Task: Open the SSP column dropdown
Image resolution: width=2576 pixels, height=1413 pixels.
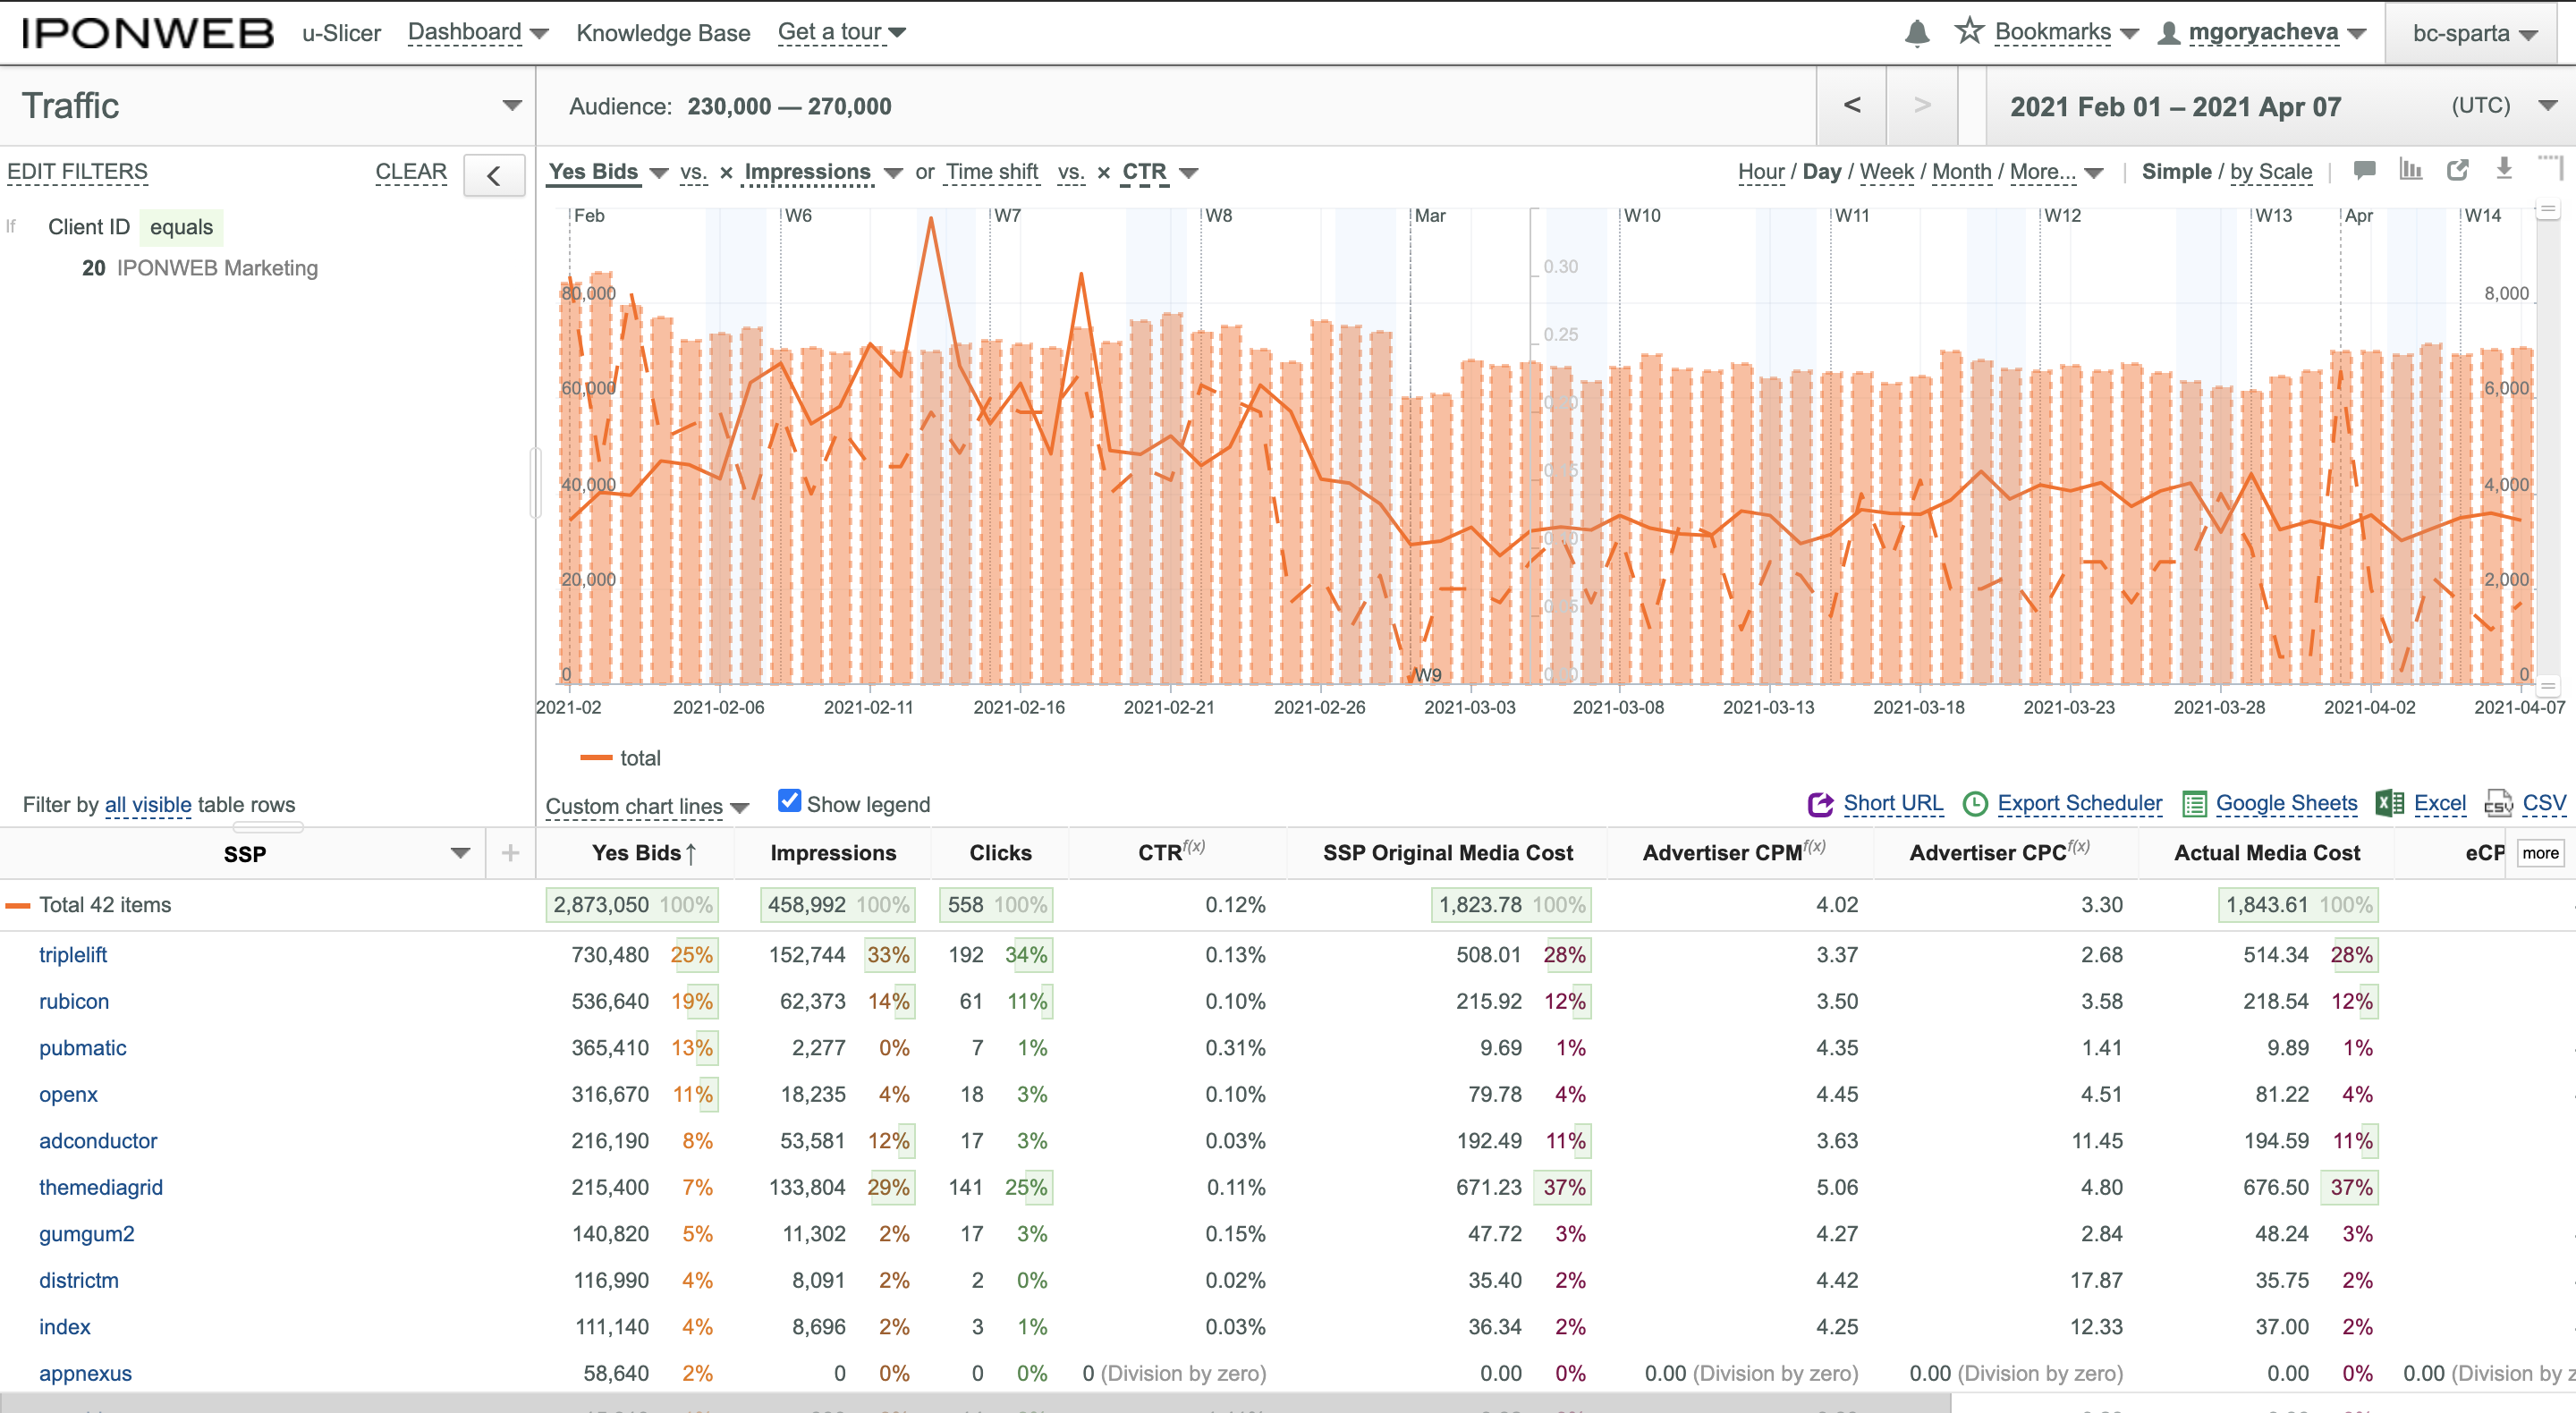Action: (x=460, y=853)
